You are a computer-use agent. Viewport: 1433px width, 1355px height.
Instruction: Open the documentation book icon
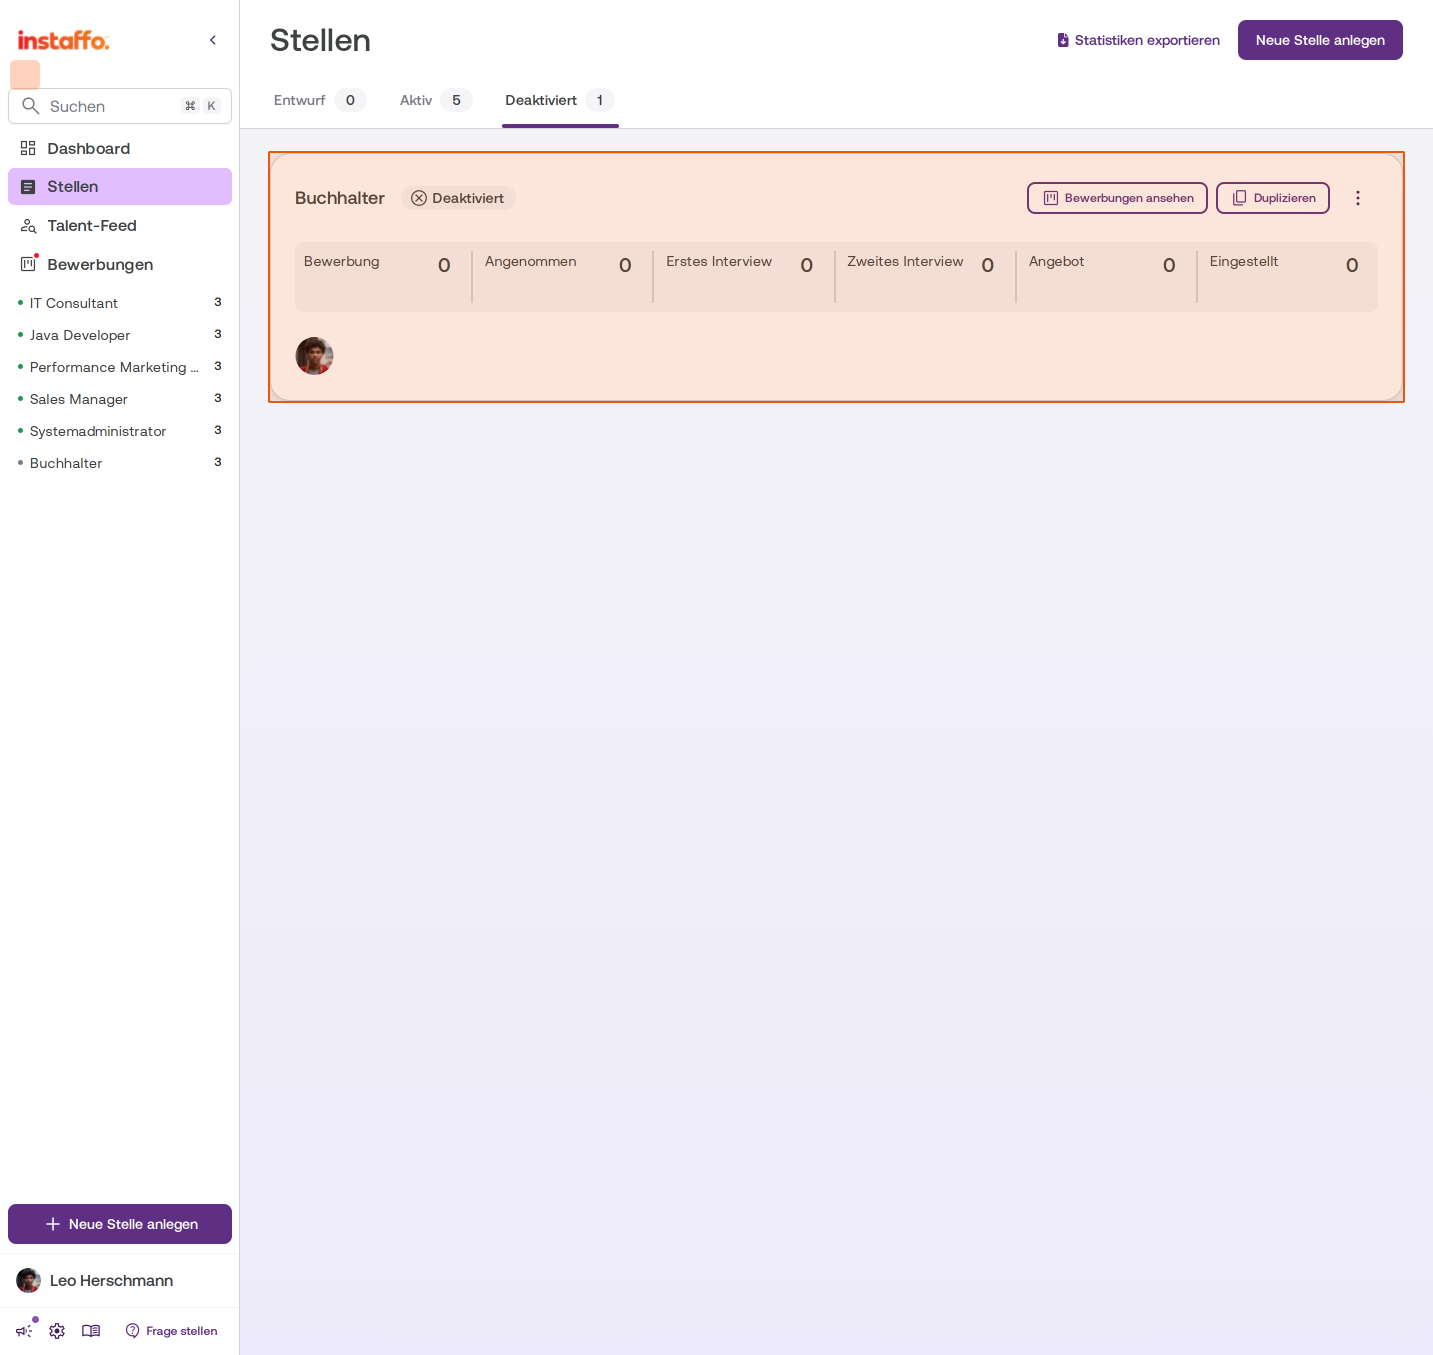(x=91, y=1331)
